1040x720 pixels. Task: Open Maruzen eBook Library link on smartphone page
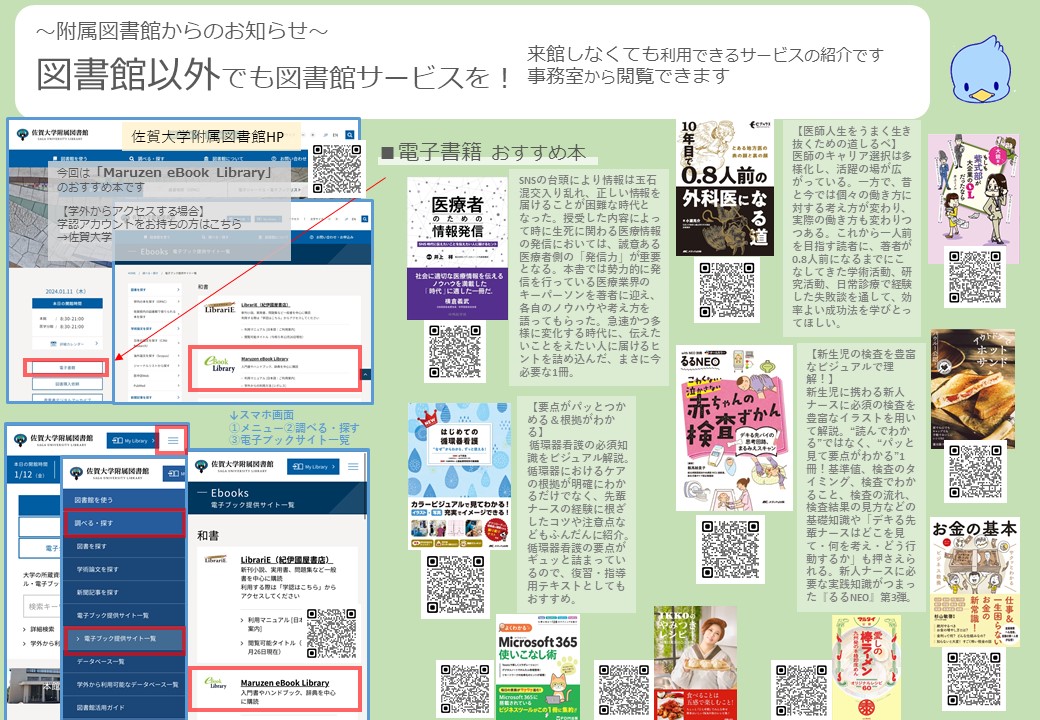coord(285,683)
